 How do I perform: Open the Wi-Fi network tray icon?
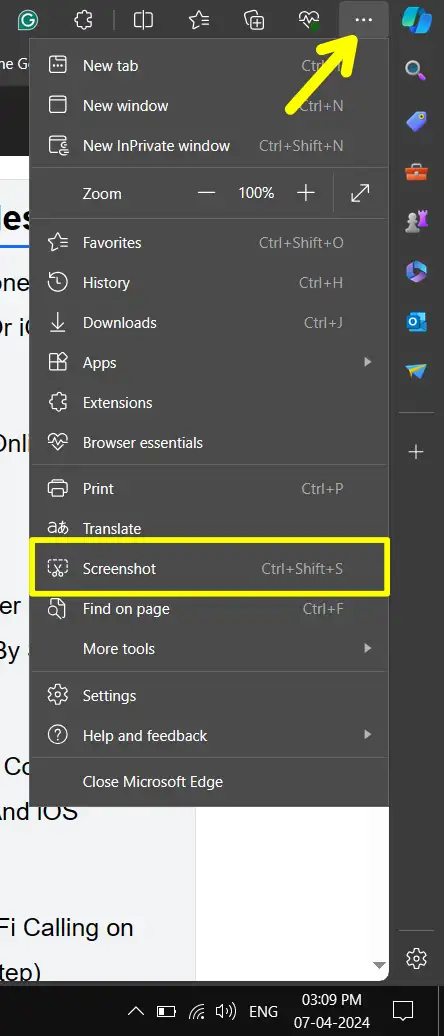click(x=196, y=1011)
